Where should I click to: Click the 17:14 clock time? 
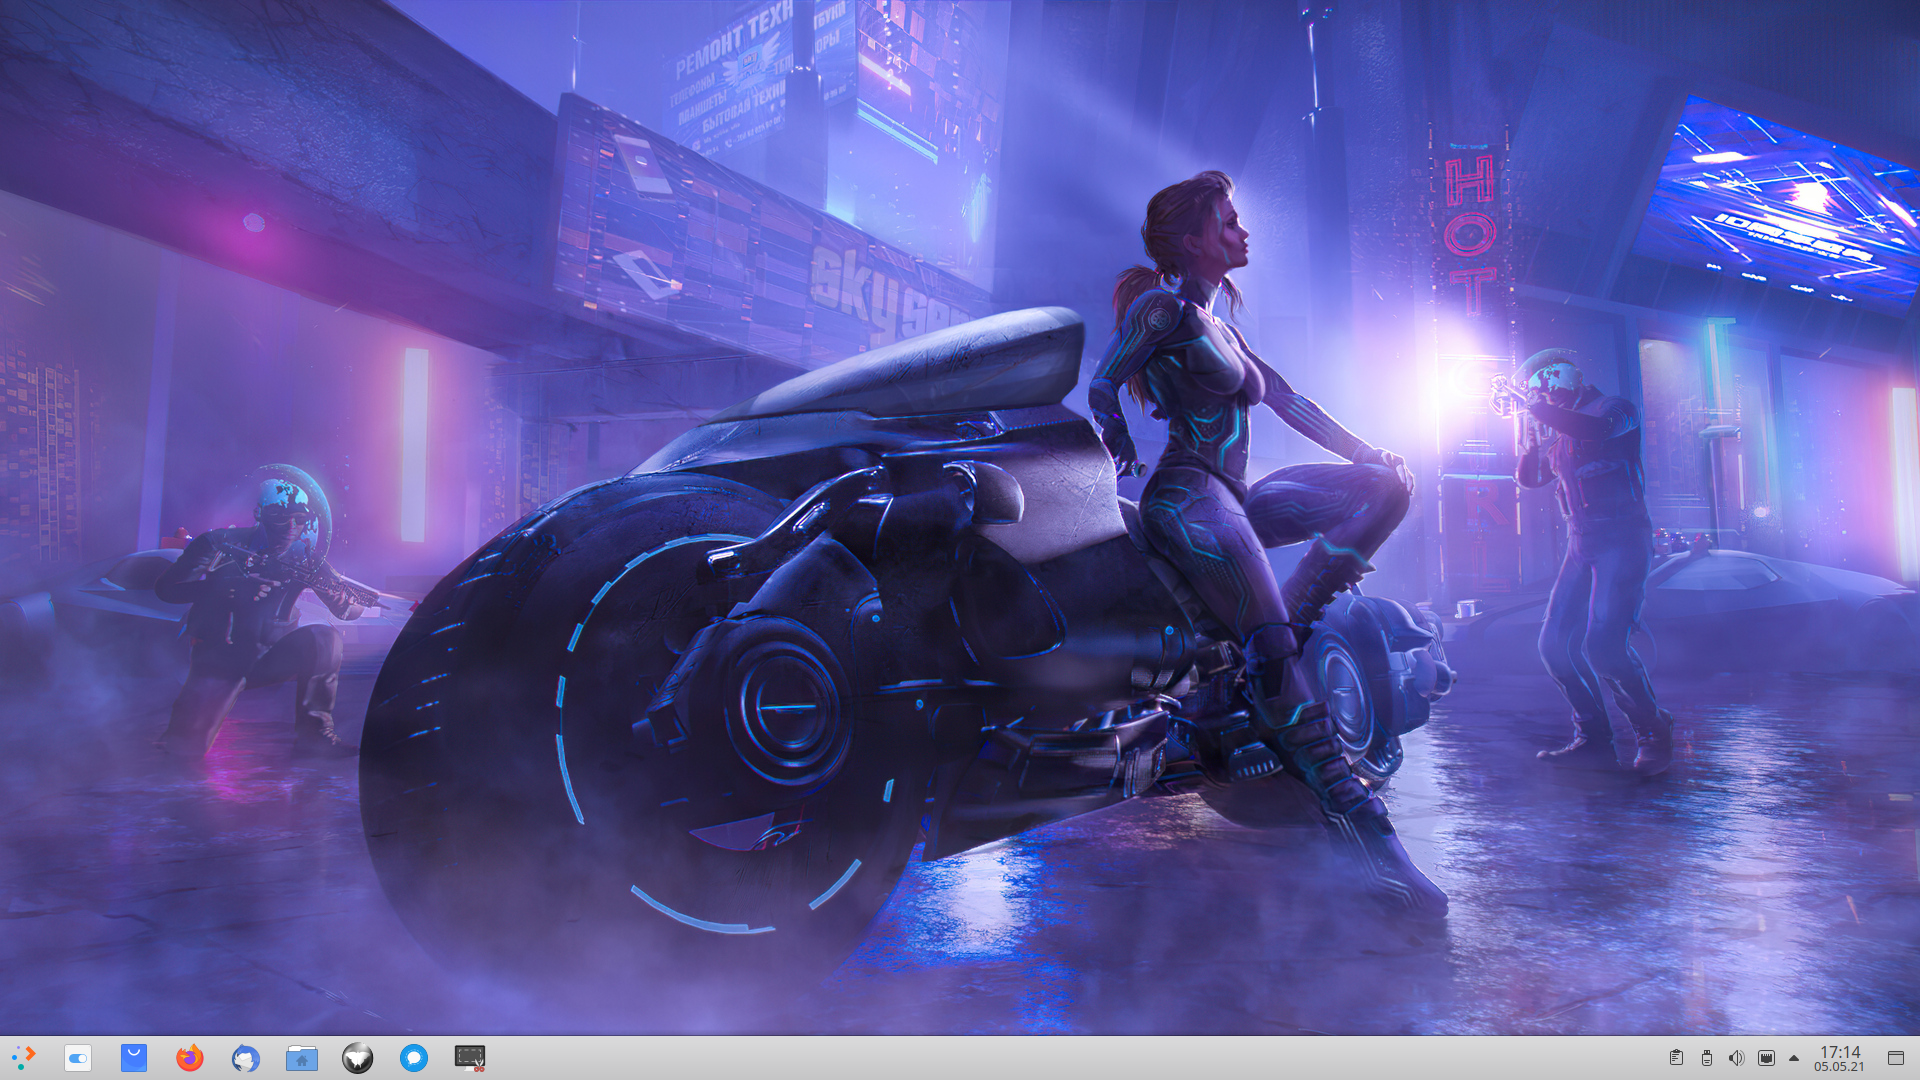coord(1839,1051)
